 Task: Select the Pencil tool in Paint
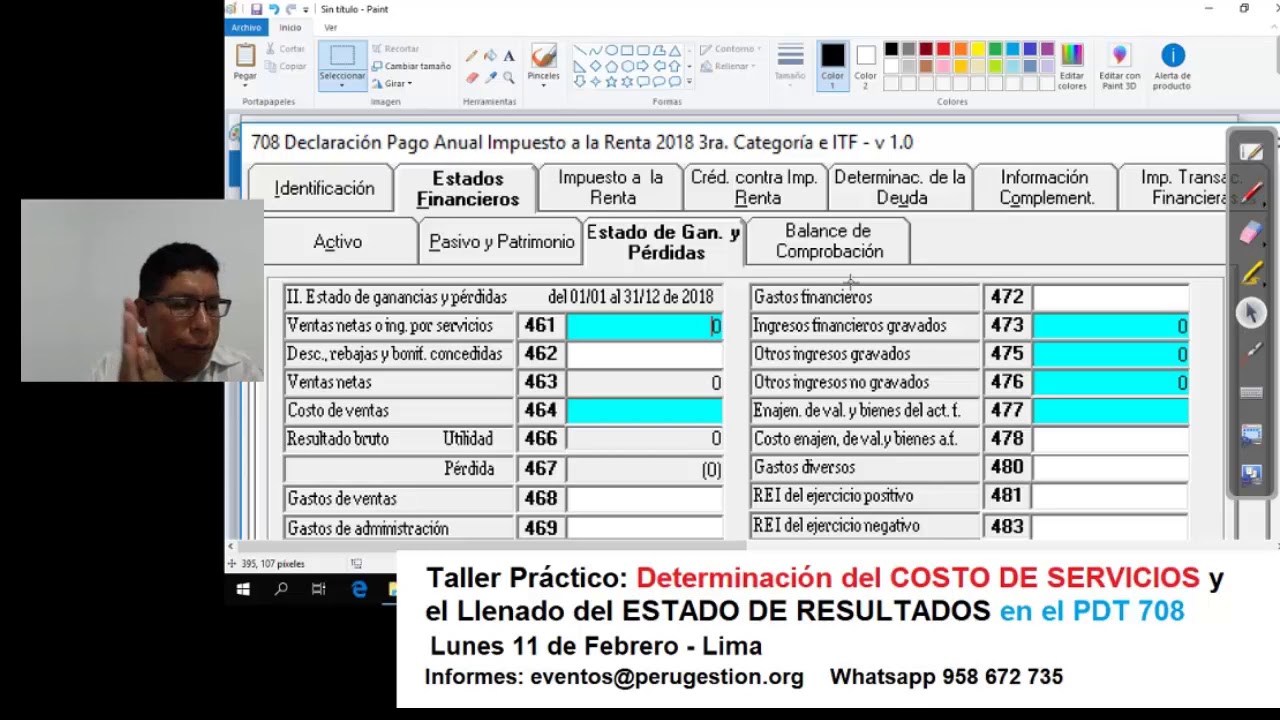coord(471,57)
